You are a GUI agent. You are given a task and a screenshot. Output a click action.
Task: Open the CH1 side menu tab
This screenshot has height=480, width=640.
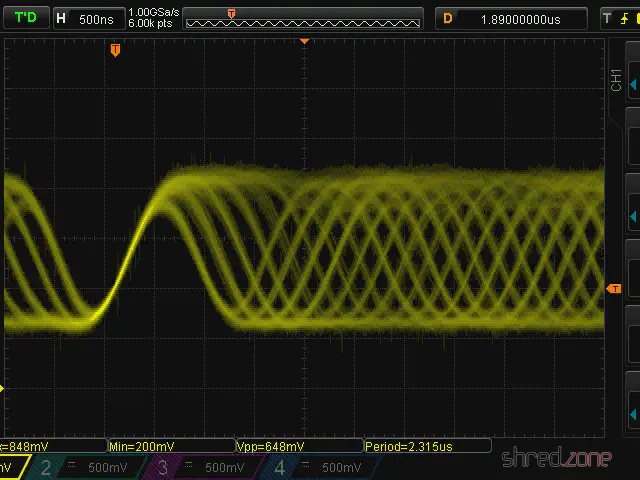[x=616, y=82]
